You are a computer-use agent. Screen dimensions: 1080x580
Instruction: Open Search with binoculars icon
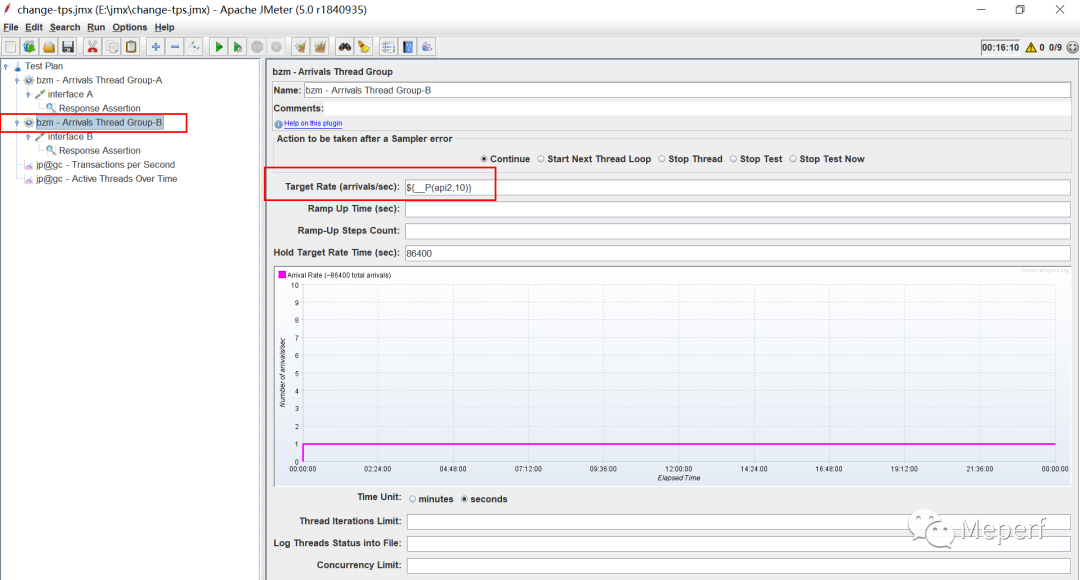tap(344, 47)
